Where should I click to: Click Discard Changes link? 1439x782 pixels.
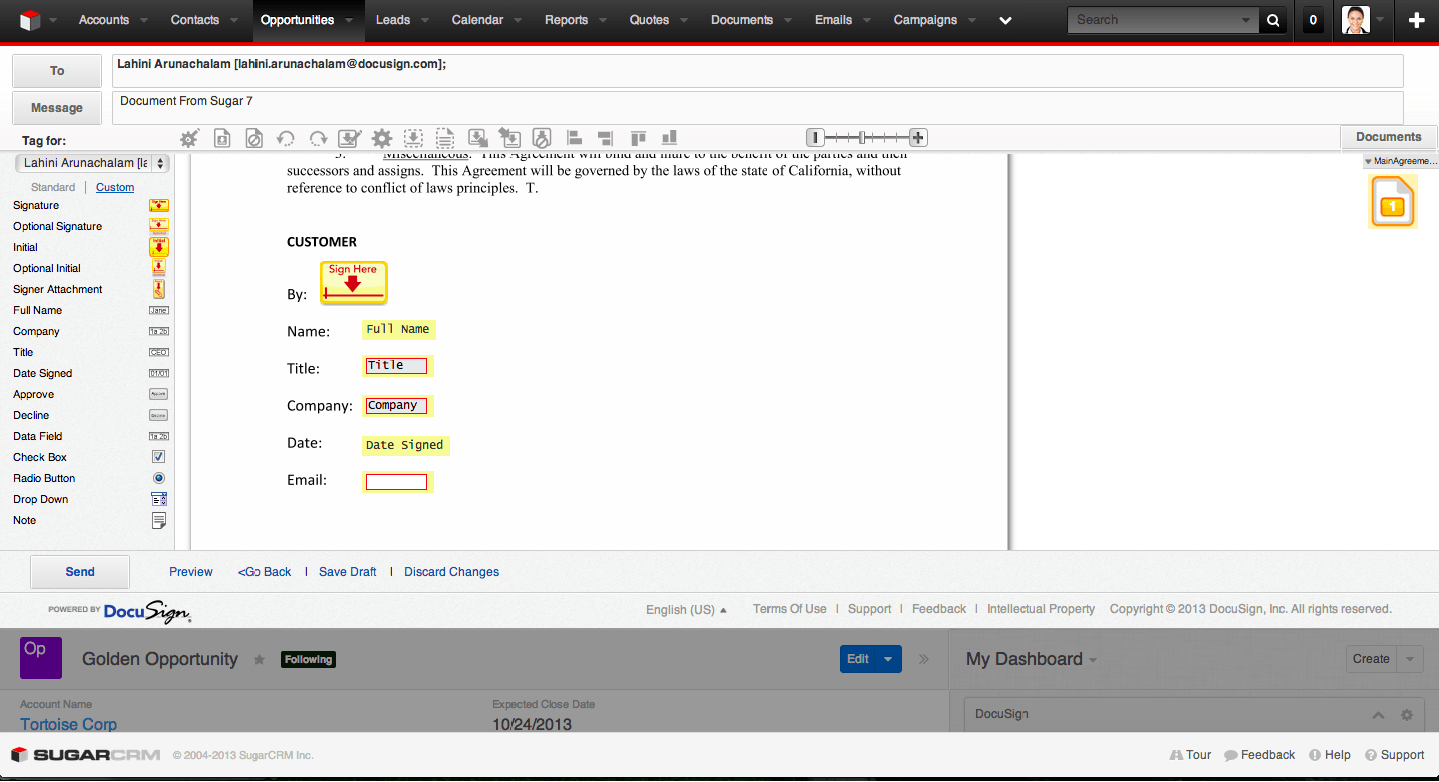[452, 572]
